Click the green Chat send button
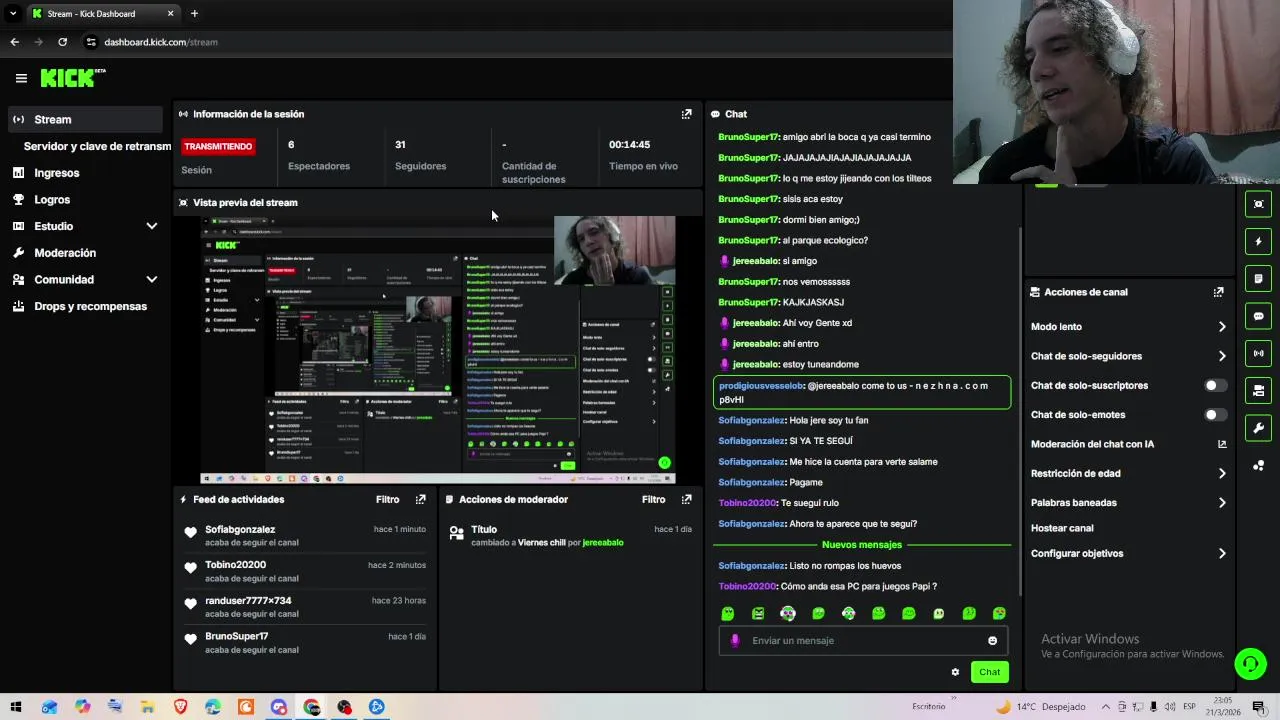 tap(989, 672)
